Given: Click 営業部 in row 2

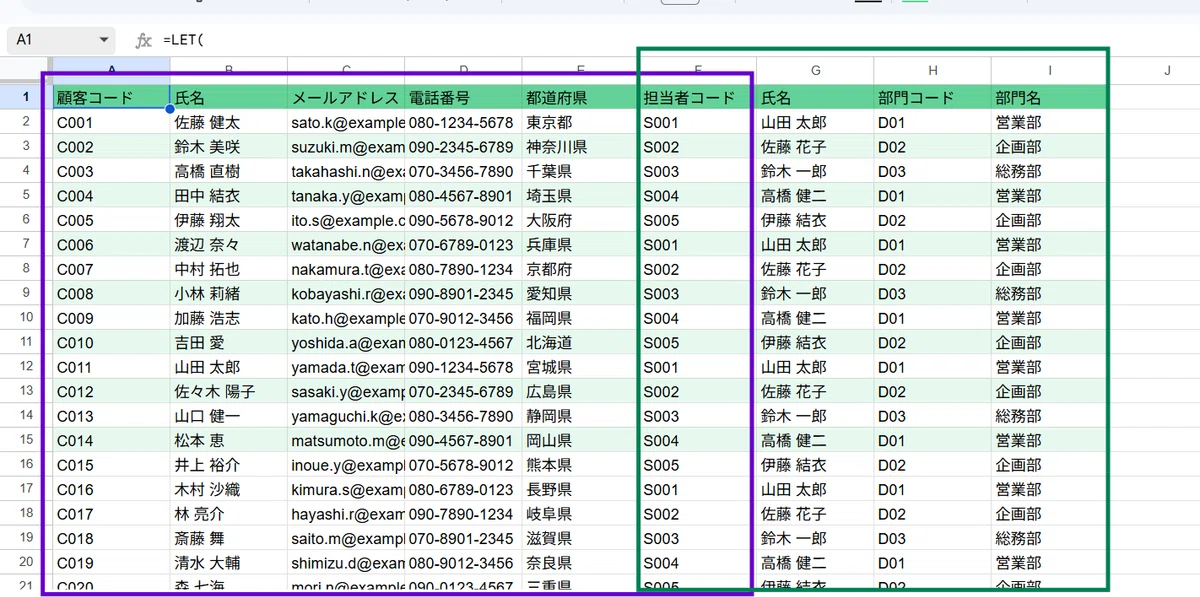Looking at the screenshot, I should click(1049, 123).
